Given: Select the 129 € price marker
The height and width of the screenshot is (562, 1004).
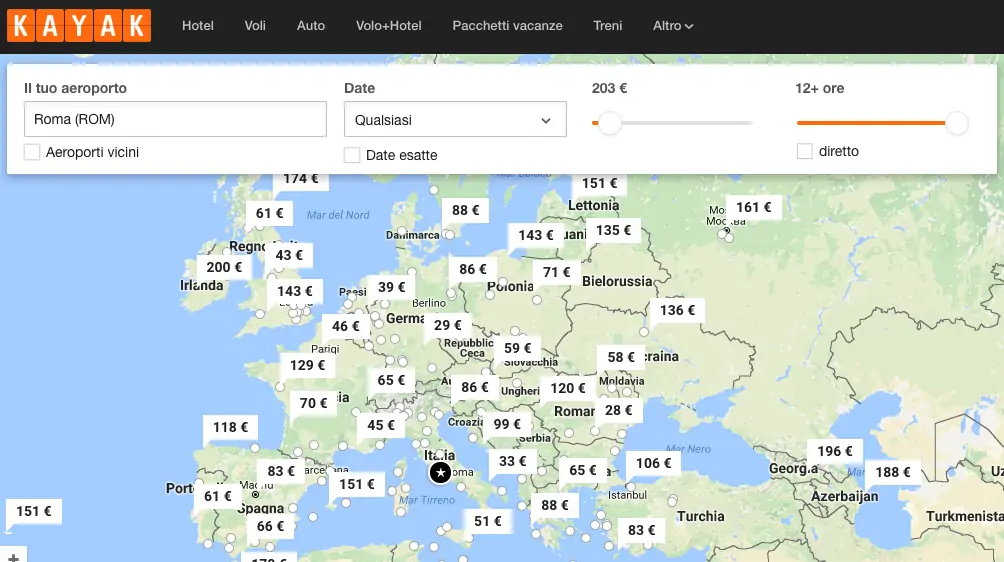Looking at the screenshot, I should pos(307,365).
